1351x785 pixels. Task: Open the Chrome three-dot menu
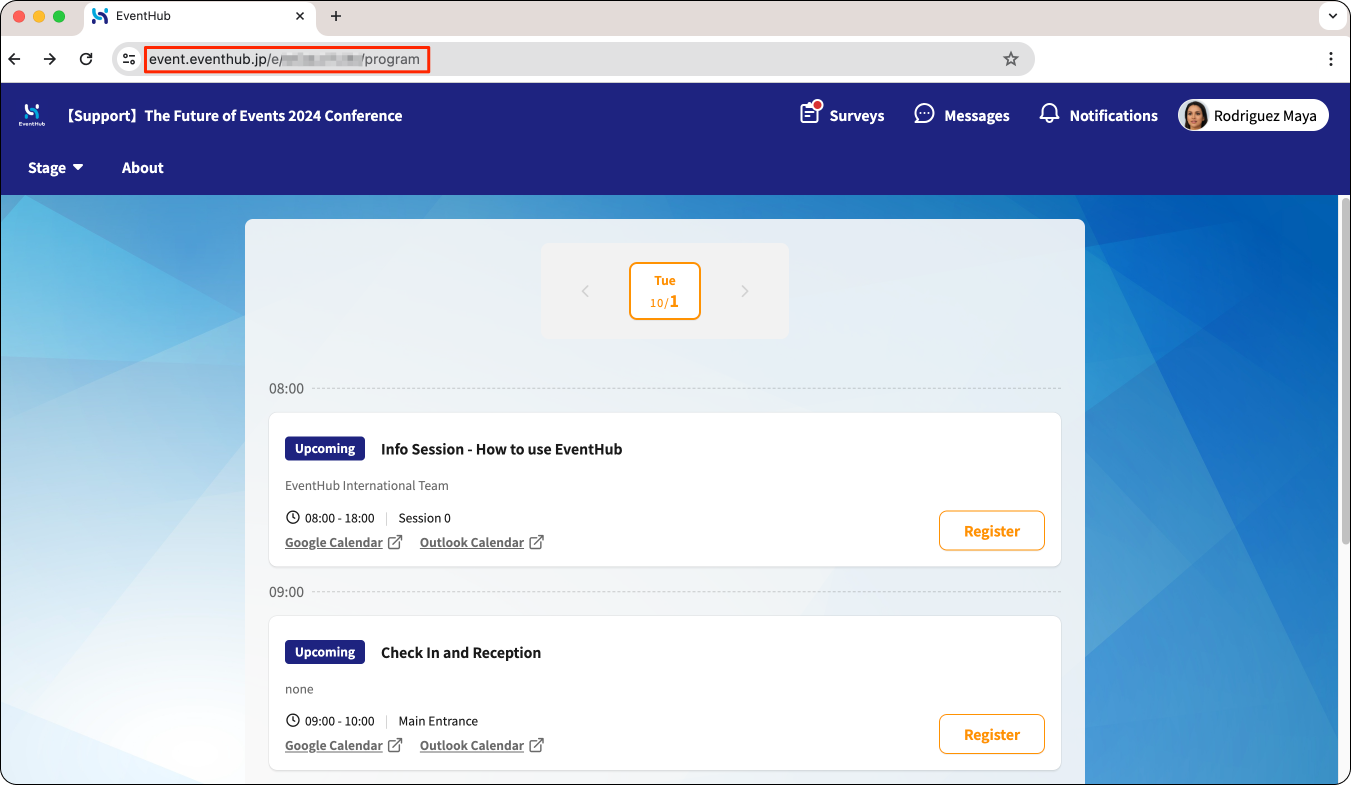pyautogui.click(x=1331, y=59)
